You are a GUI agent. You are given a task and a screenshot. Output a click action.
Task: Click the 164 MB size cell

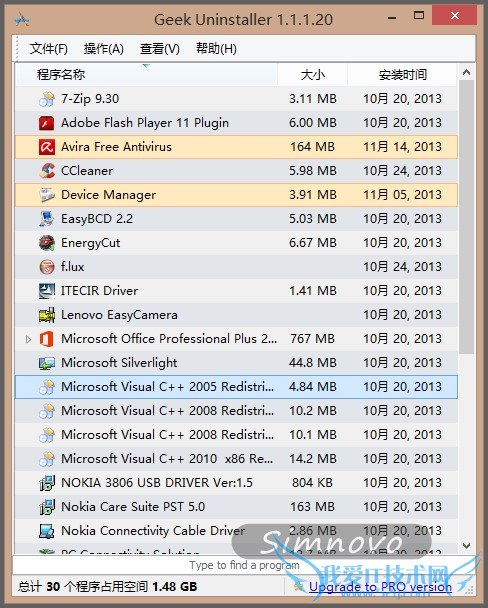[x=312, y=147]
